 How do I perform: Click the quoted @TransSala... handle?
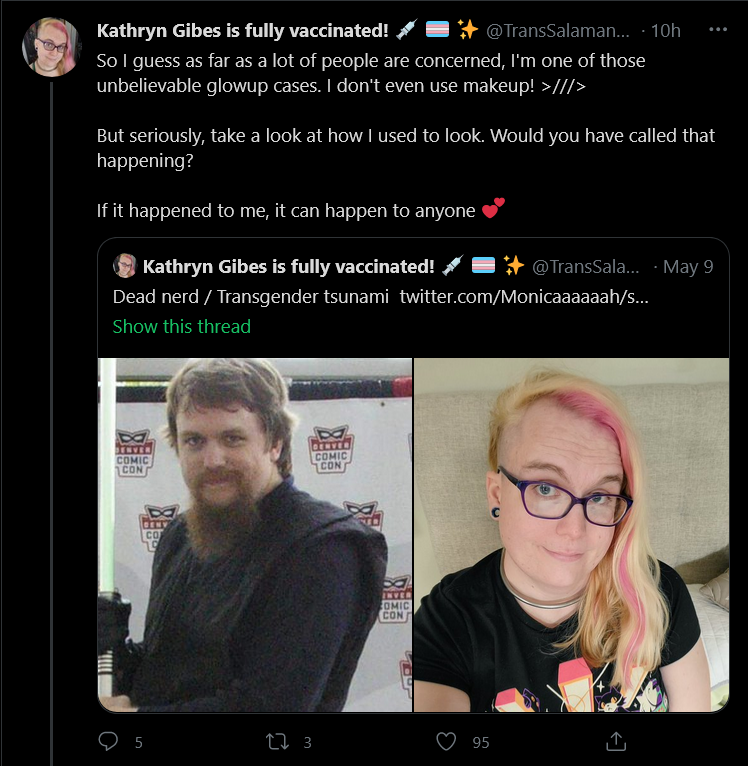[x=585, y=267]
